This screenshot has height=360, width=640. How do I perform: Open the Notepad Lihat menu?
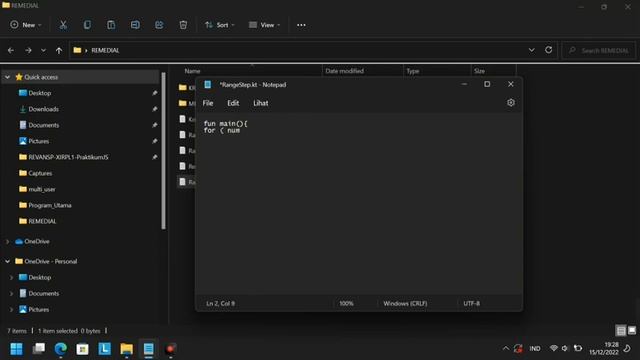(x=261, y=103)
